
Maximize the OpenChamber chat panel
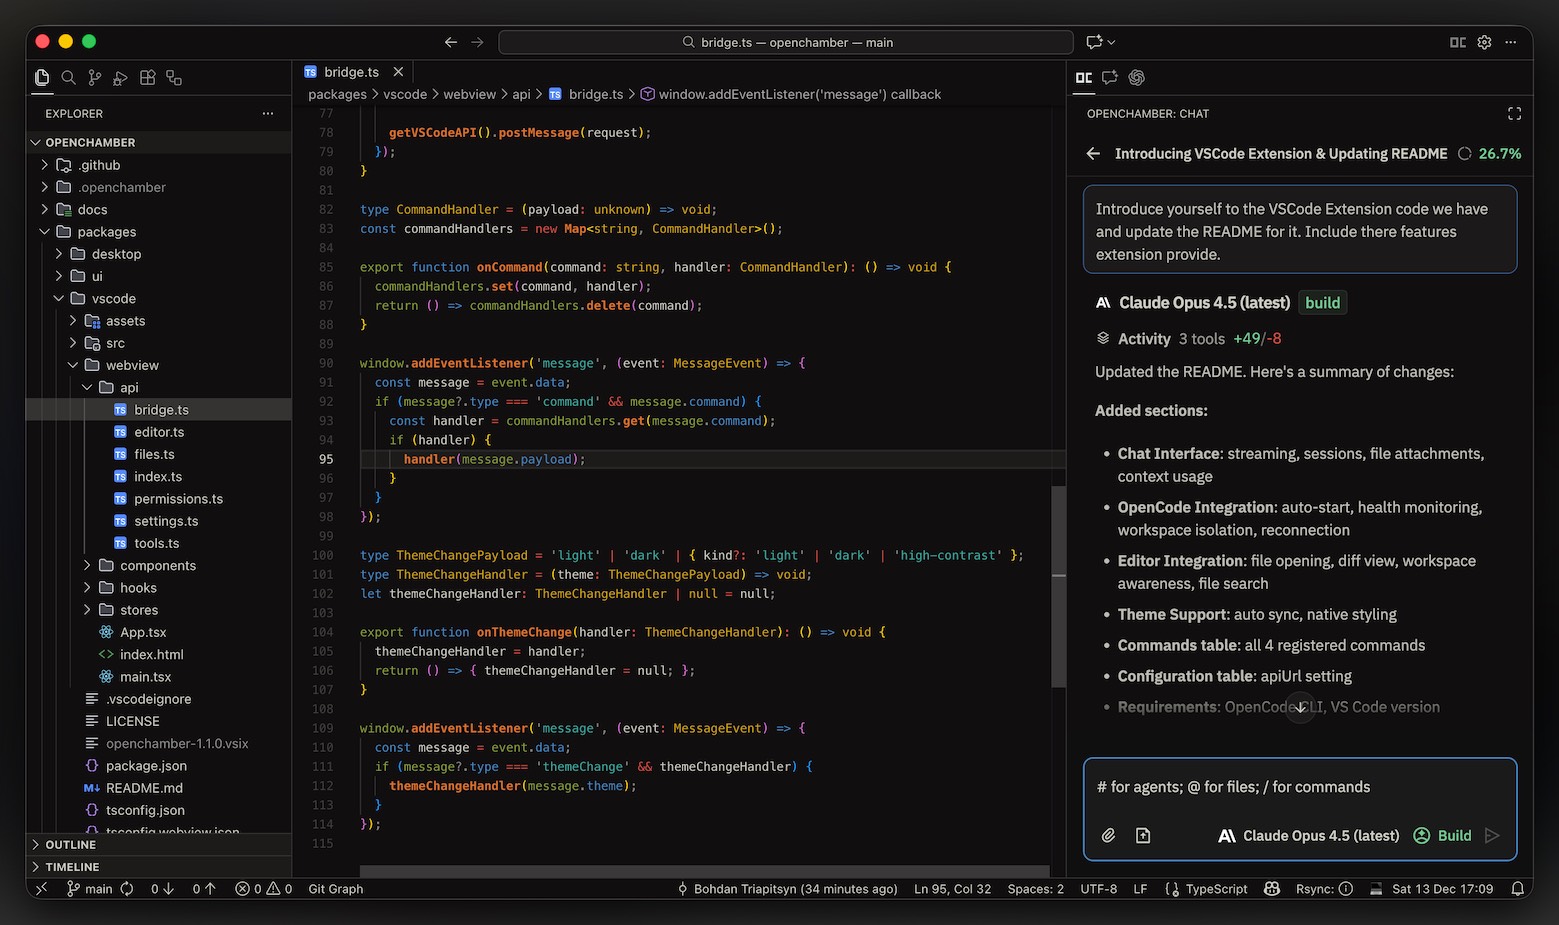(1514, 113)
